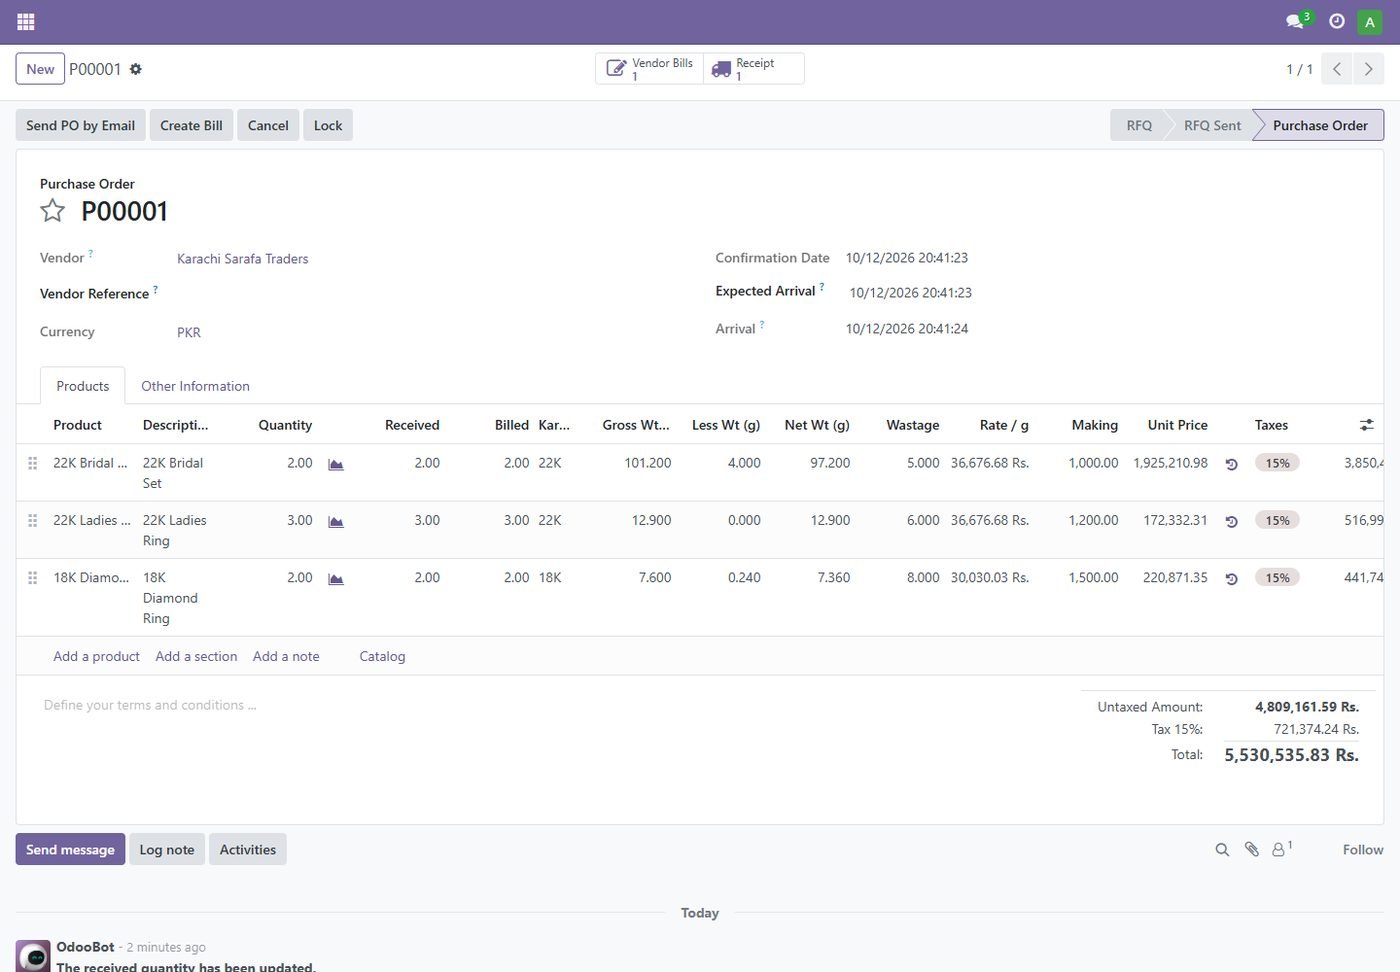The width and height of the screenshot is (1400, 972).
Task: Click the Add a section link
Action: click(196, 656)
